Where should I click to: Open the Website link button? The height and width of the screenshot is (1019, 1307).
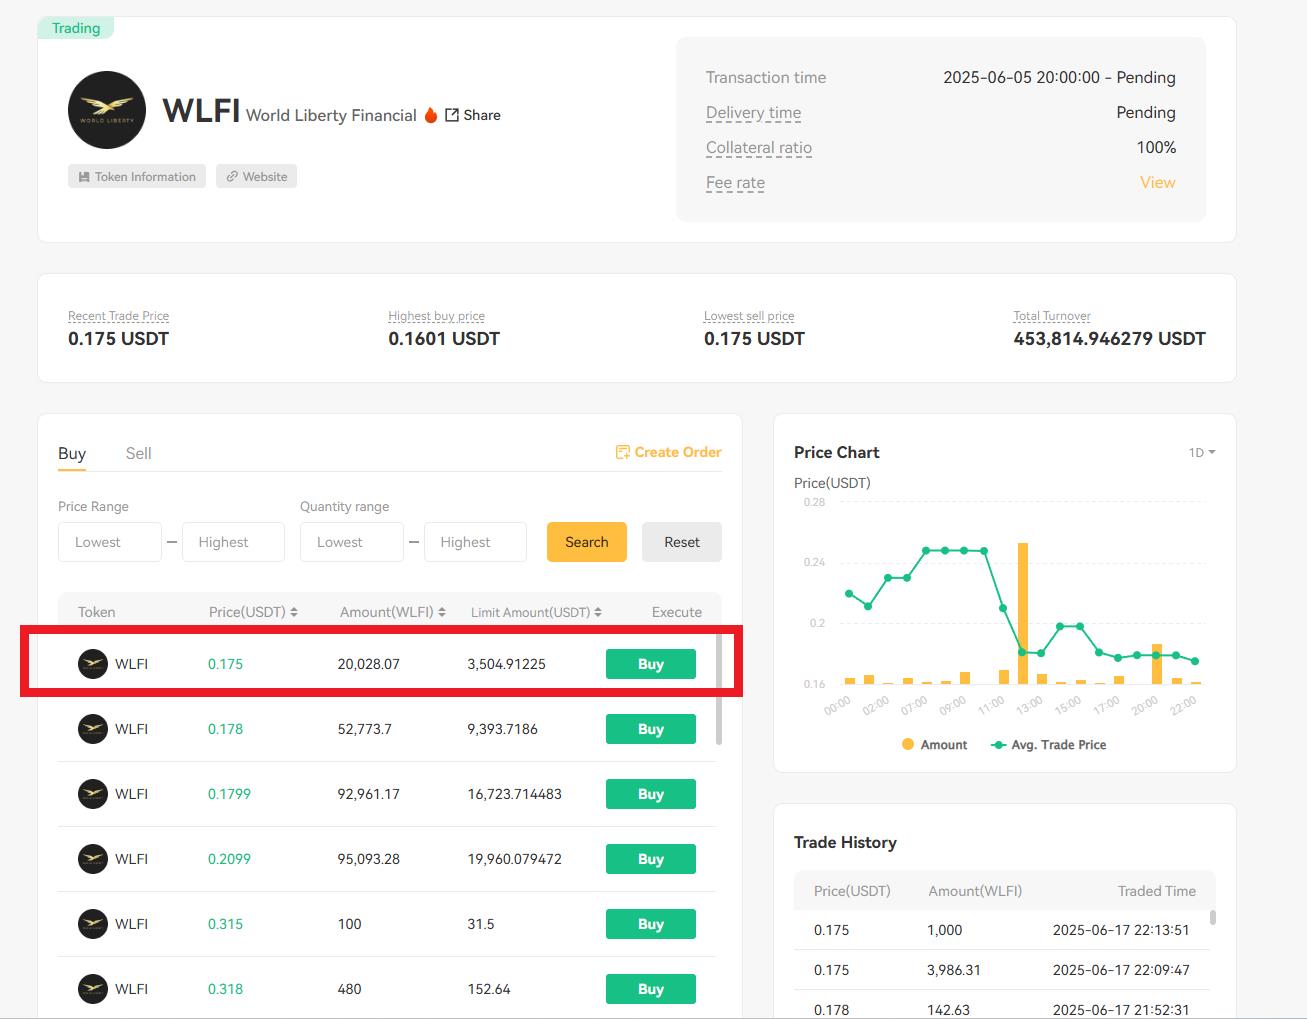256,177
